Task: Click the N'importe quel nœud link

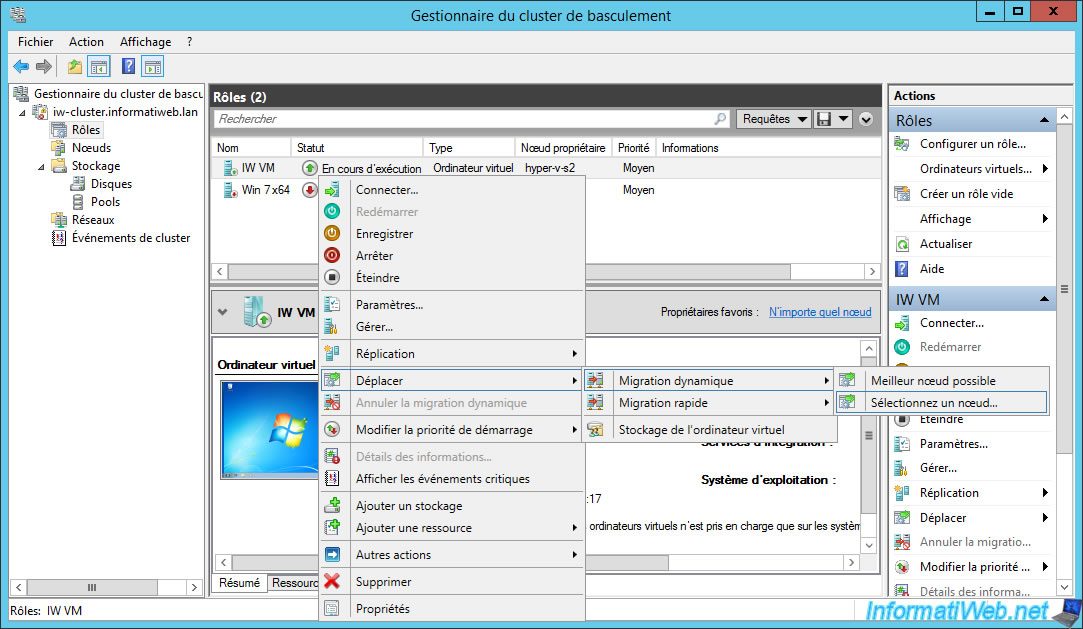Action: click(x=819, y=312)
